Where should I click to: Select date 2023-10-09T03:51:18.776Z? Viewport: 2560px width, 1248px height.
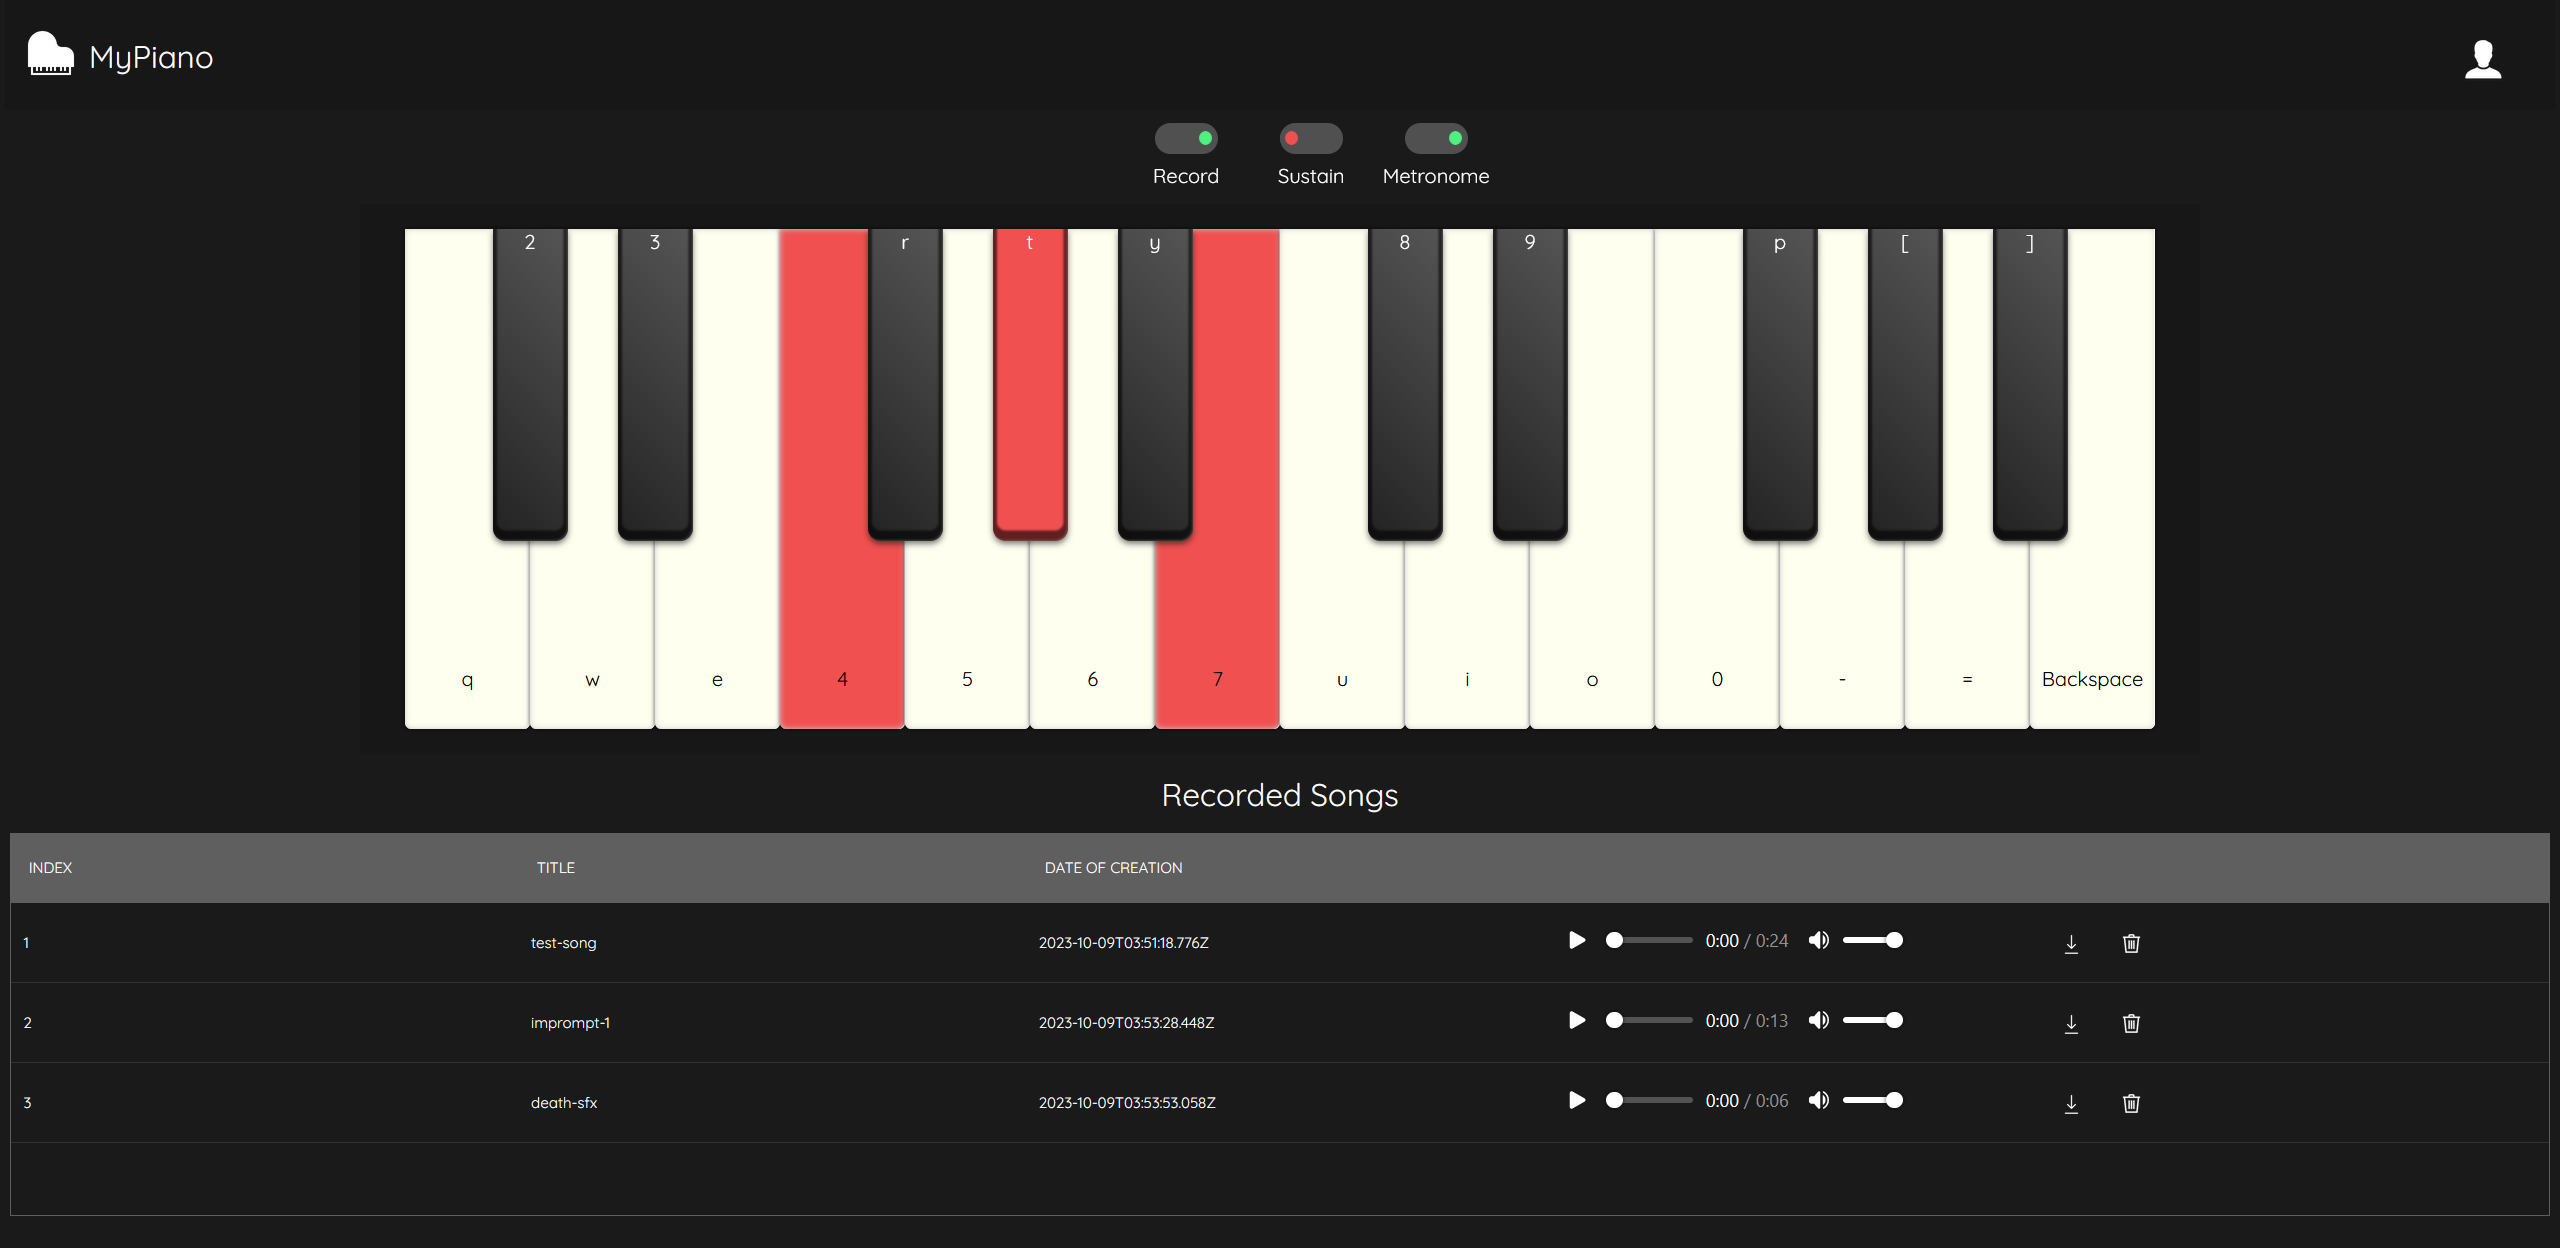[1123, 943]
